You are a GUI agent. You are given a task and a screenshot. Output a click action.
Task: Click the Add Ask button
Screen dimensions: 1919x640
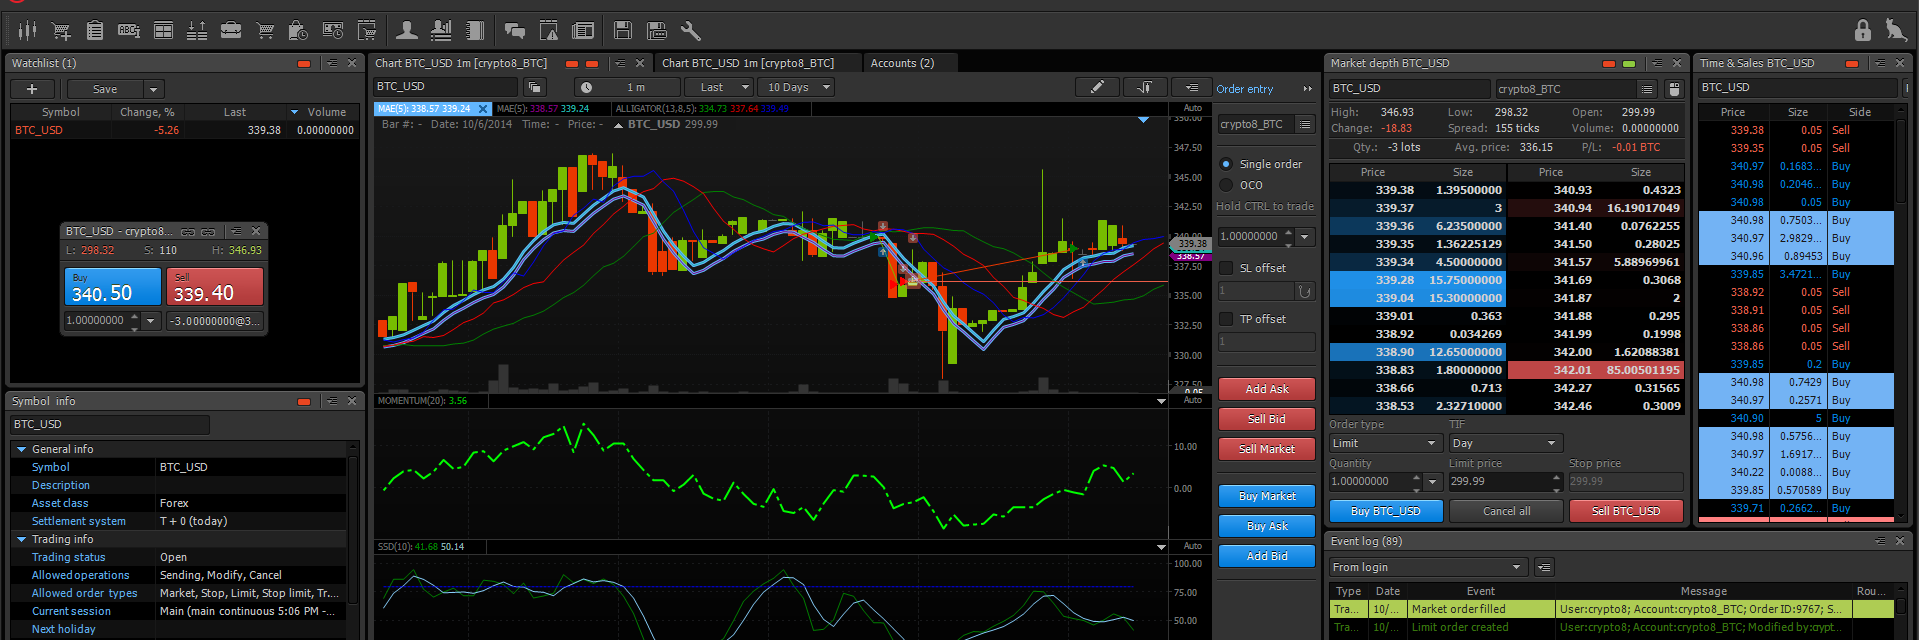1266,389
